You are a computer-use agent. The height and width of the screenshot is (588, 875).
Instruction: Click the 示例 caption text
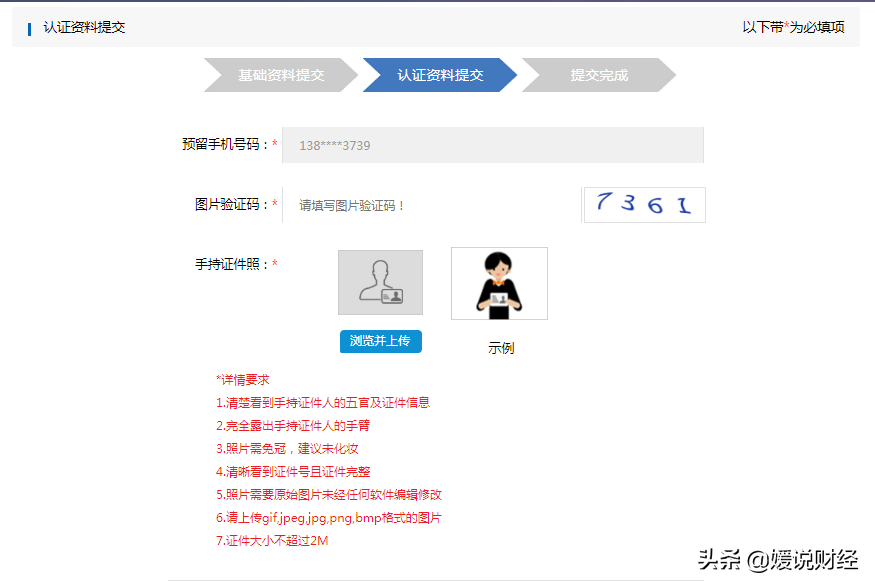pos(501,348)
